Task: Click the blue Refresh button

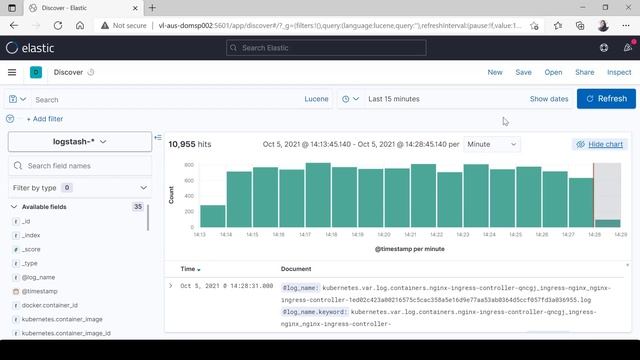Action: point(606,99)
